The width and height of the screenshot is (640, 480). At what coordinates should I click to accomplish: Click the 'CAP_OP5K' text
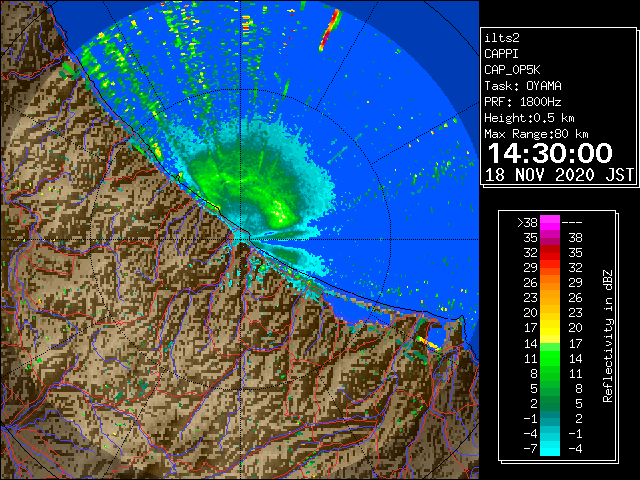(512, 70)
